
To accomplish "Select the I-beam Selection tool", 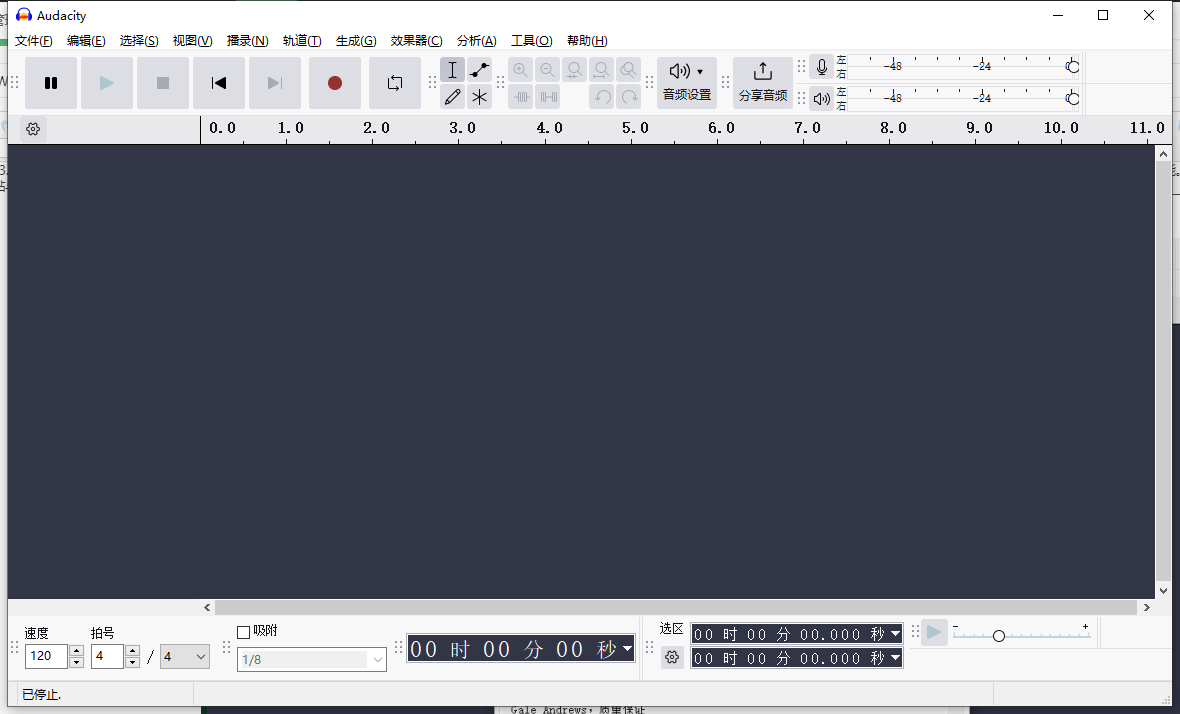I will pos(452,70).
